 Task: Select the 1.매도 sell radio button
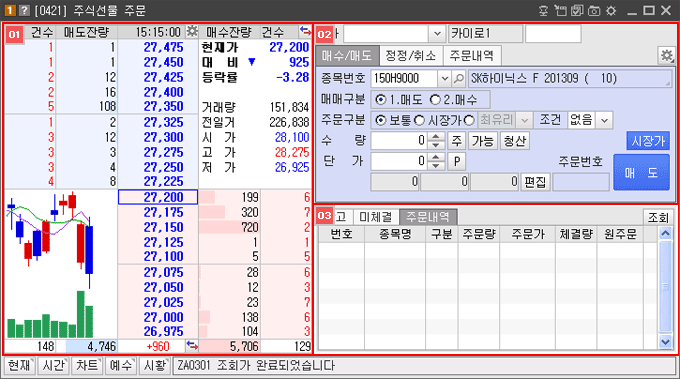(381, 100)
